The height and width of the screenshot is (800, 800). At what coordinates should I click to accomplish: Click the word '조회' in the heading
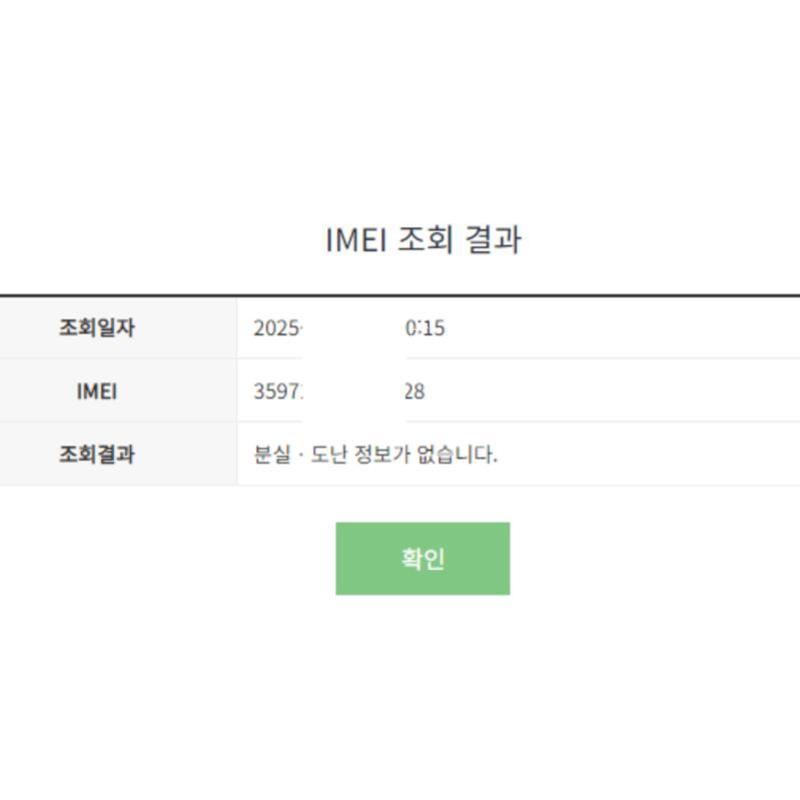tap(426, 240)
